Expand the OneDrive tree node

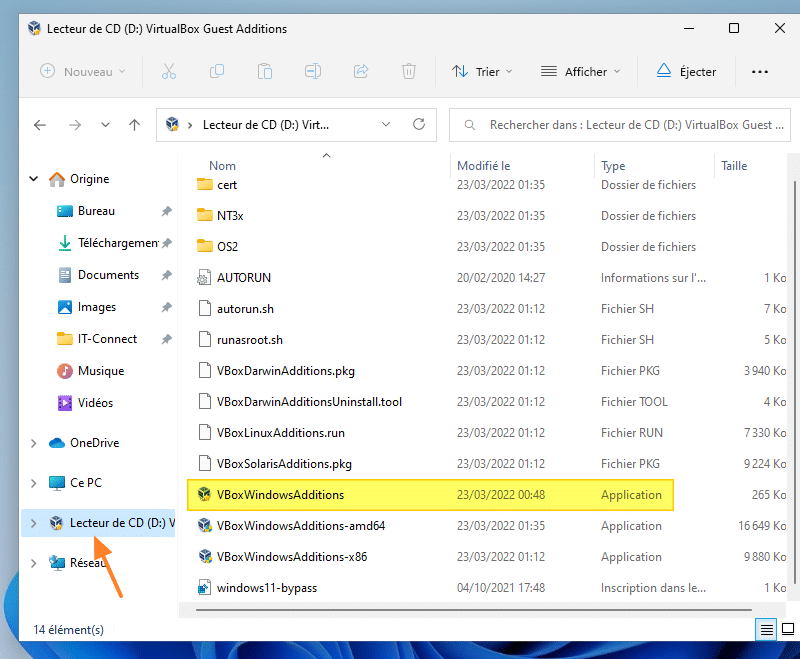point(35,443)
